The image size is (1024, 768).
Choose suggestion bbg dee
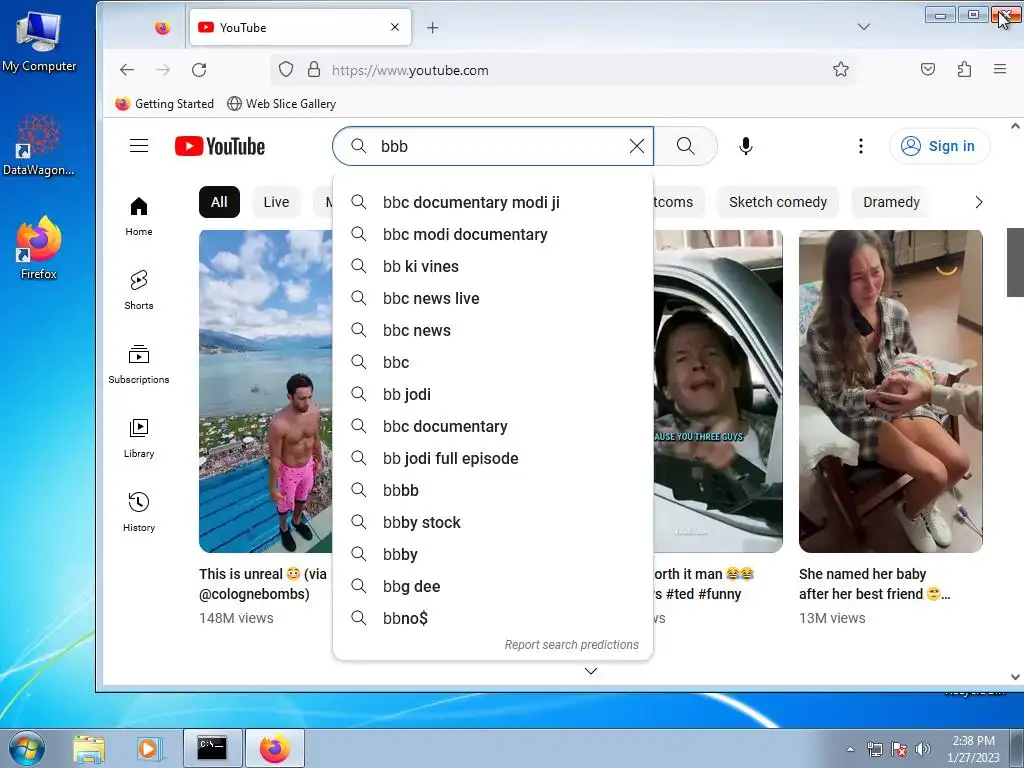[x=493, y=586]
